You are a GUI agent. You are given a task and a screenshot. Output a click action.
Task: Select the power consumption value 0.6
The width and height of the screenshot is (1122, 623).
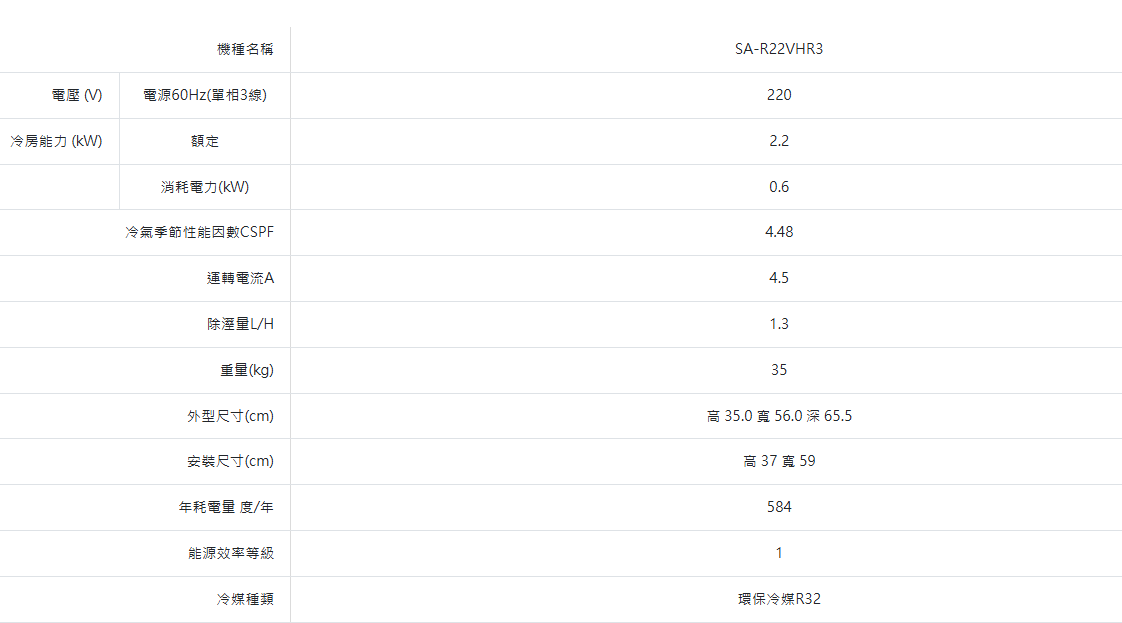coord(778,187)
